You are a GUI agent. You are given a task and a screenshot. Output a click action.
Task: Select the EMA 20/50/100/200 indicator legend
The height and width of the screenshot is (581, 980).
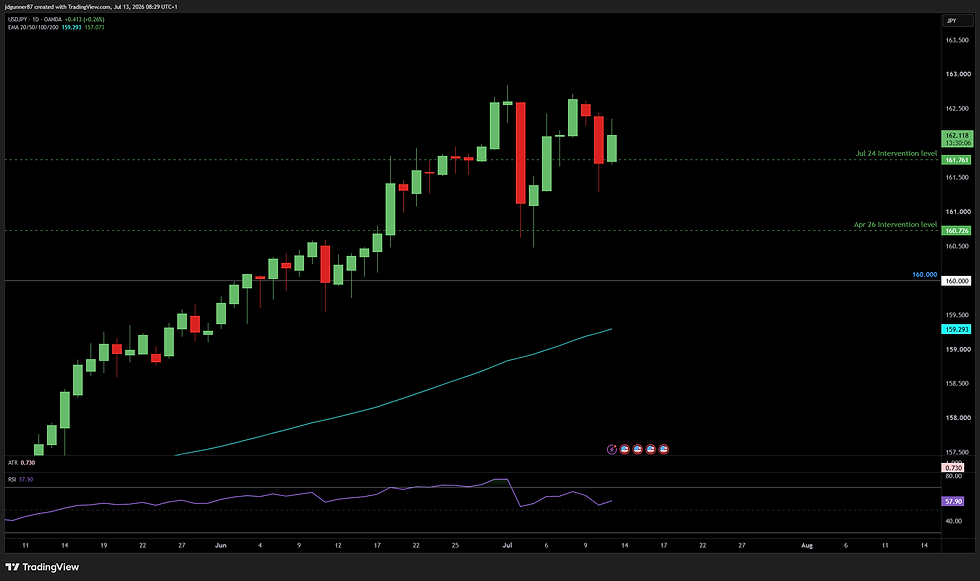pos(33,27)
